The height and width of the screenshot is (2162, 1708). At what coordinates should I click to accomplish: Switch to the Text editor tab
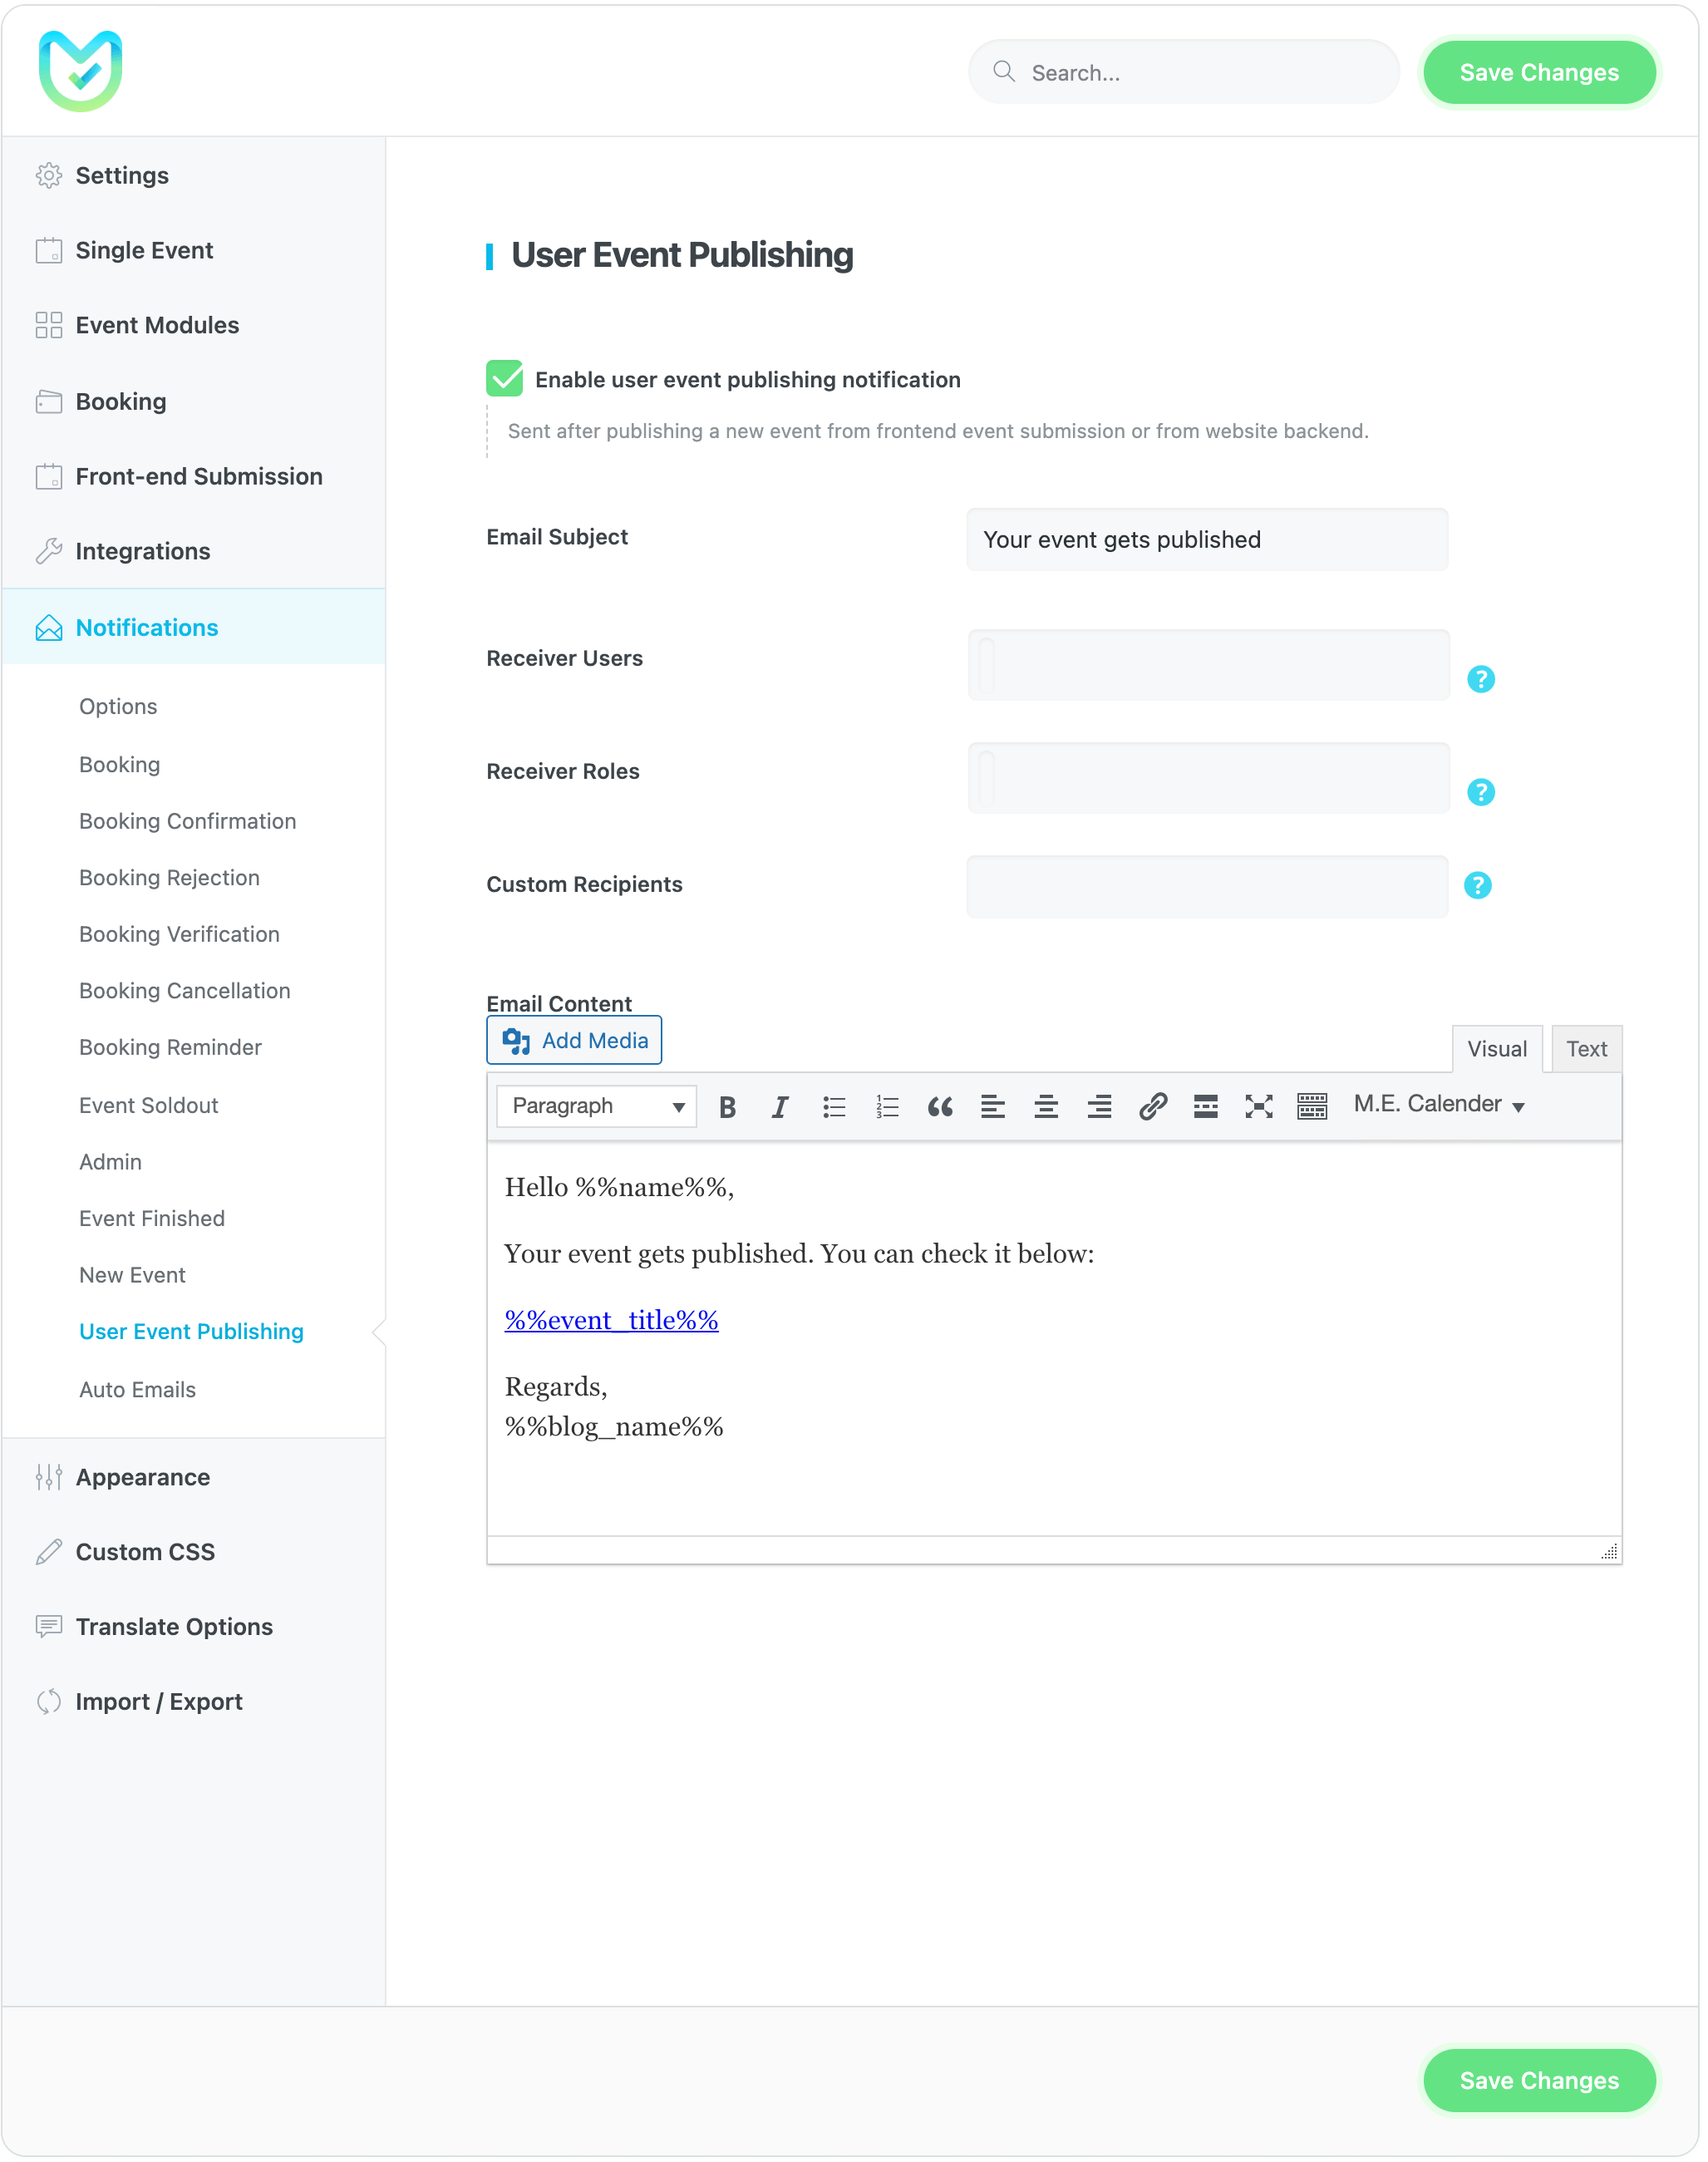(x=1585, y=1049)
